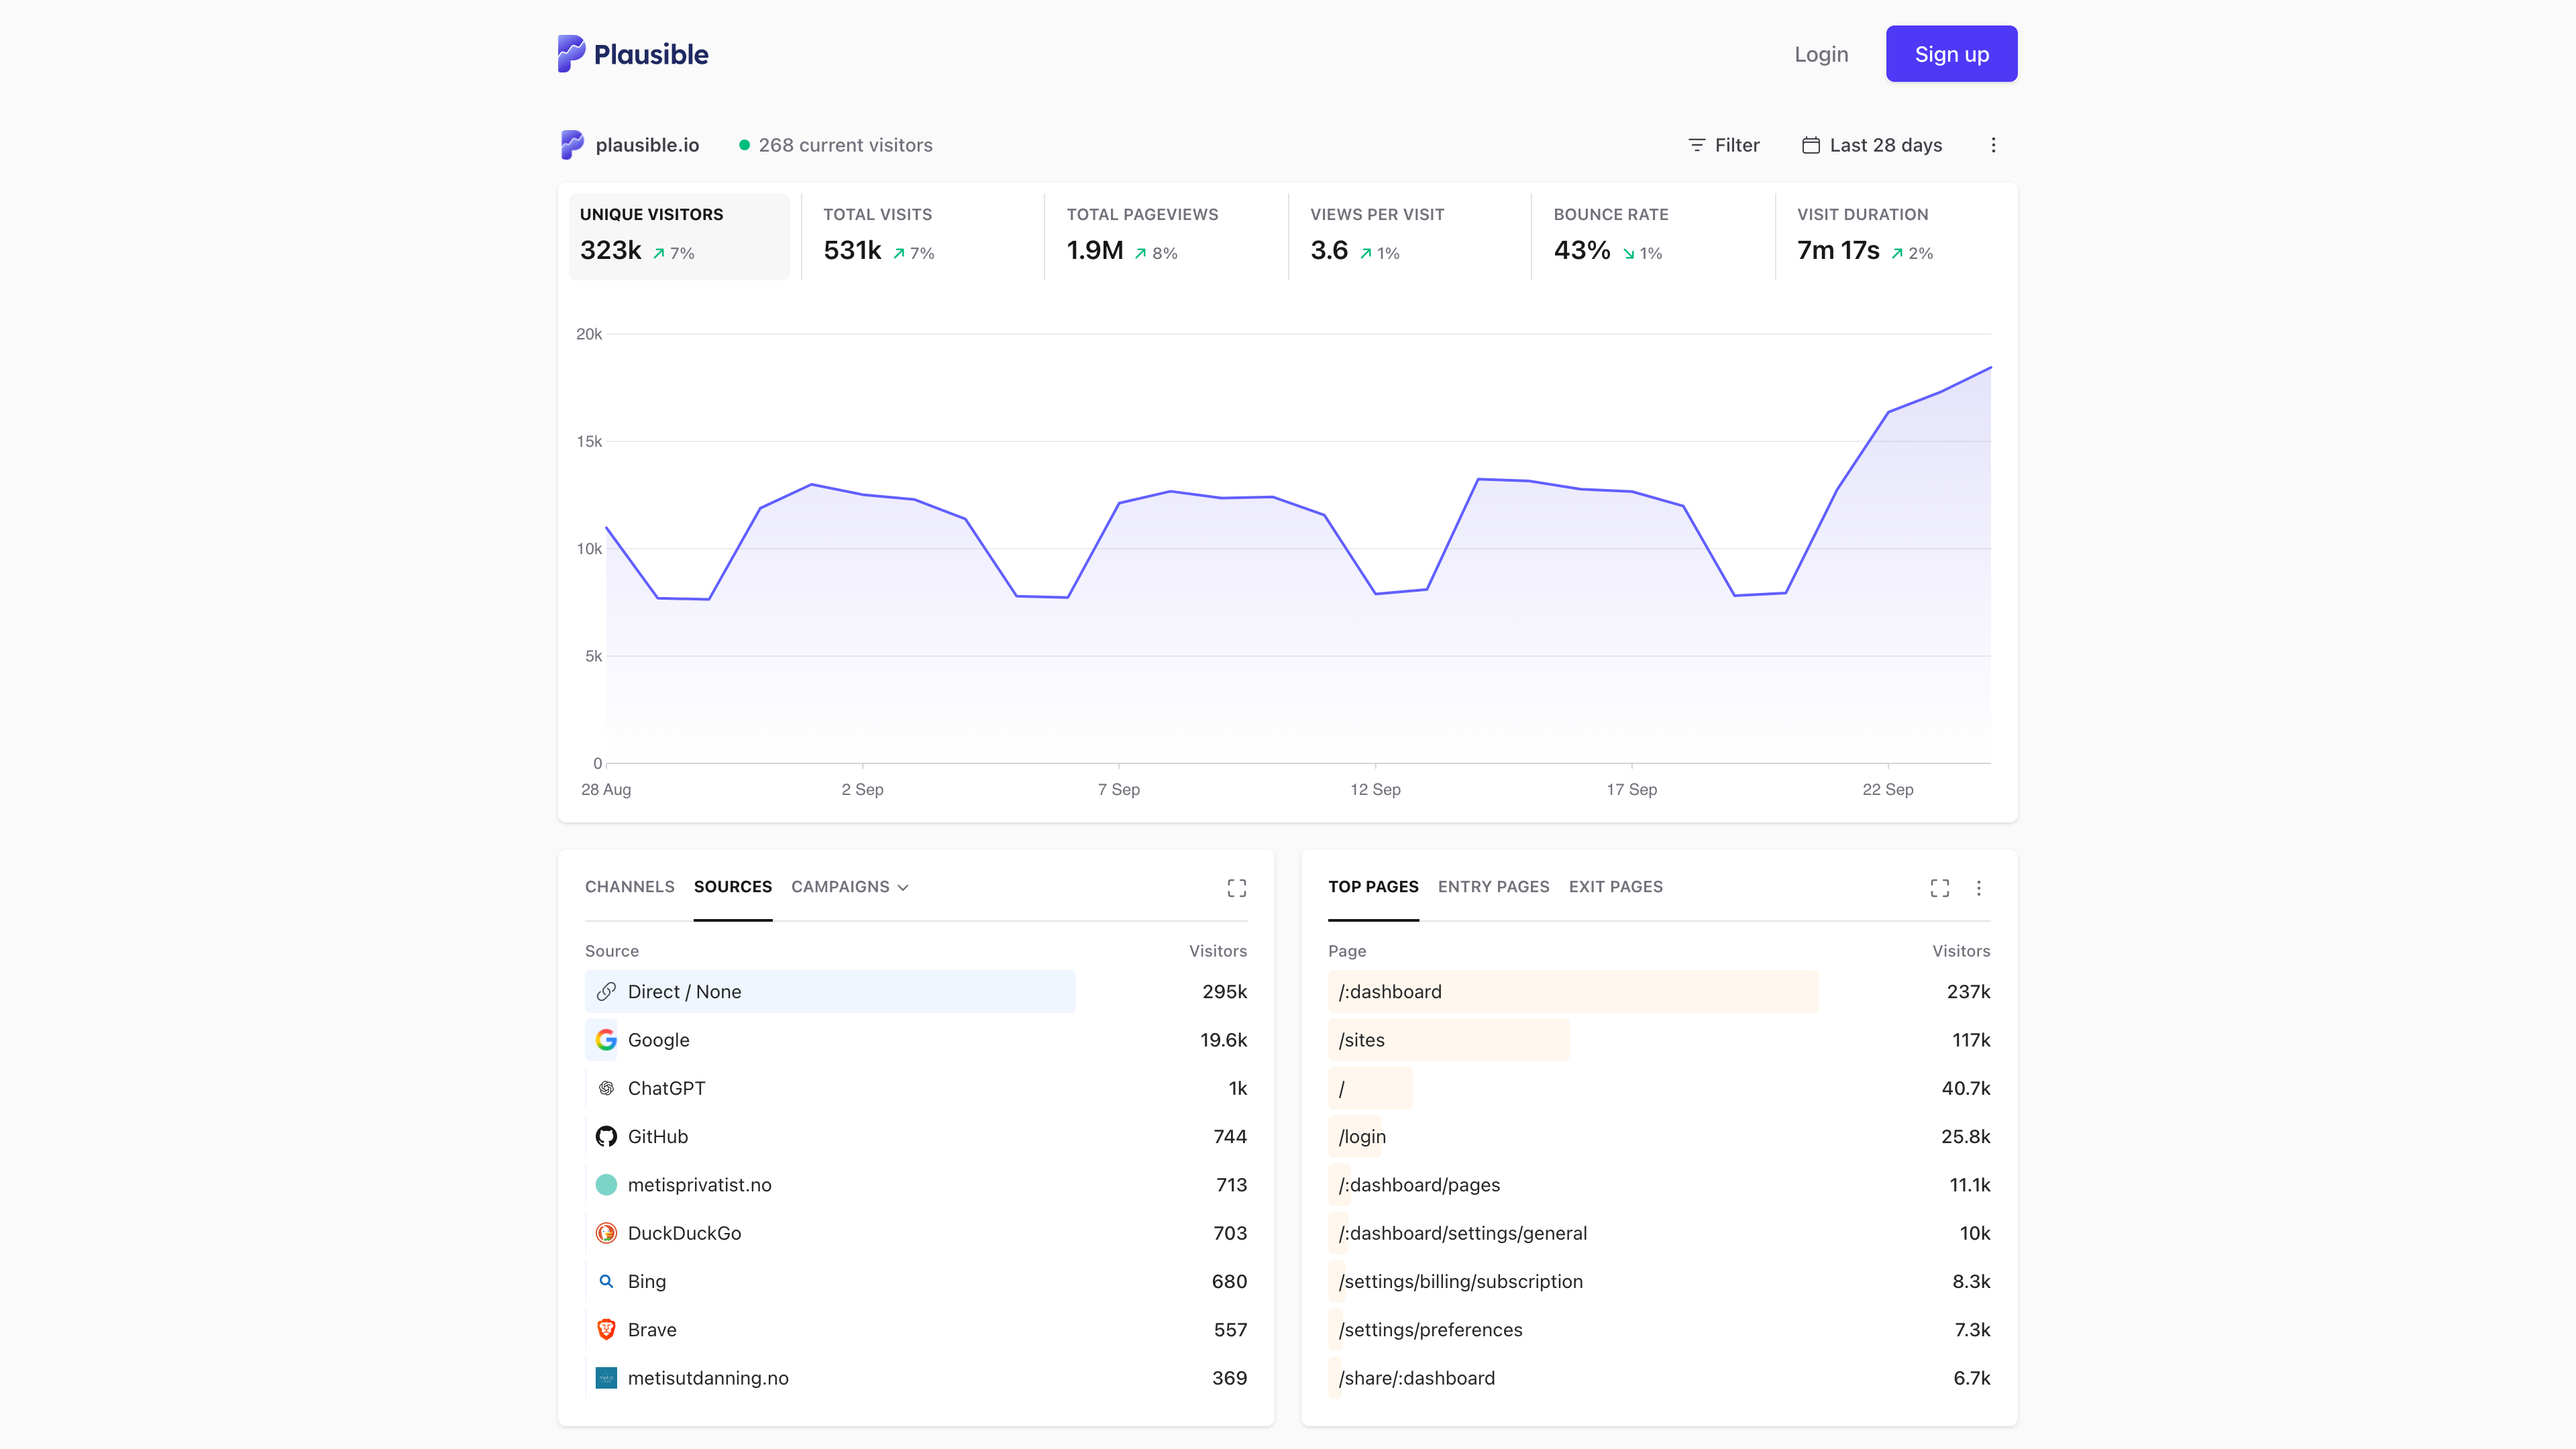
Task: Select the Unique Visitors metric
Action: coord(679,236)
